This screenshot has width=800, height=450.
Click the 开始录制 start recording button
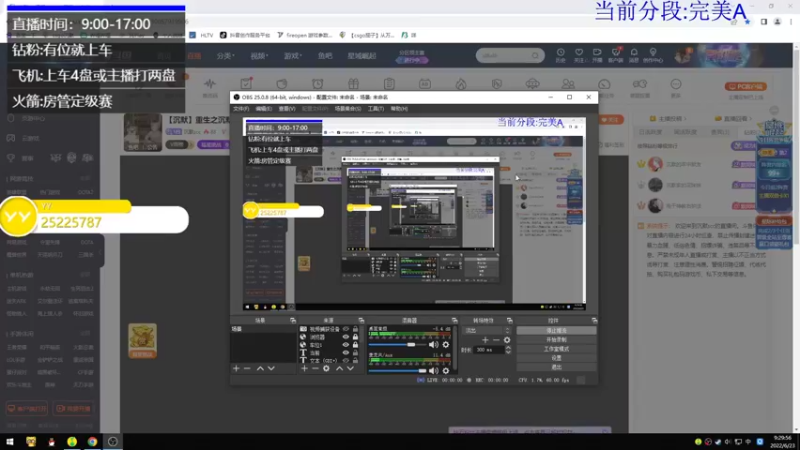[x=556, y=340]
